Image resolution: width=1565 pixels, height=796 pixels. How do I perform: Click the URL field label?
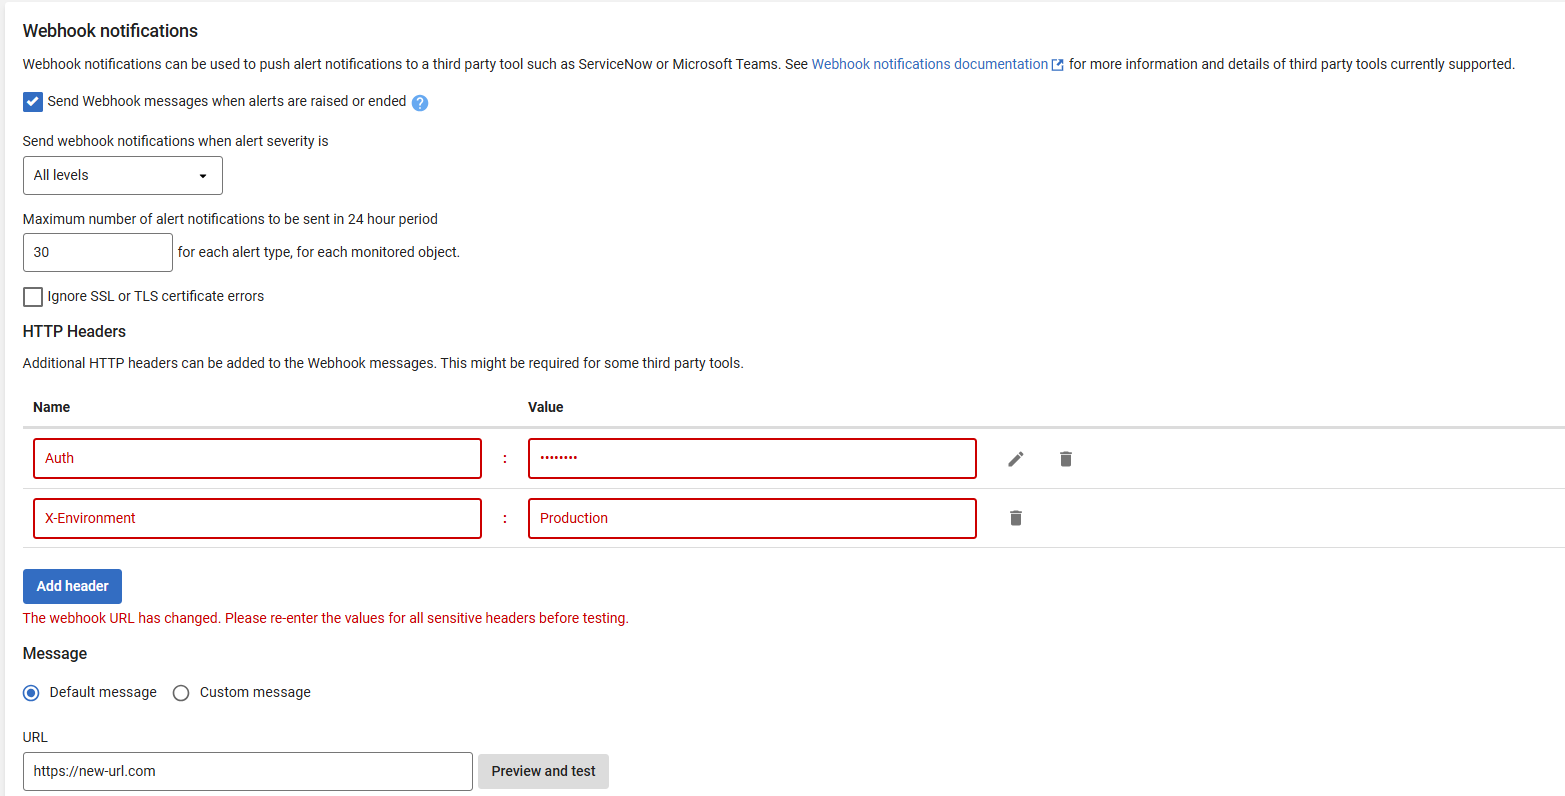coord(35,737)
